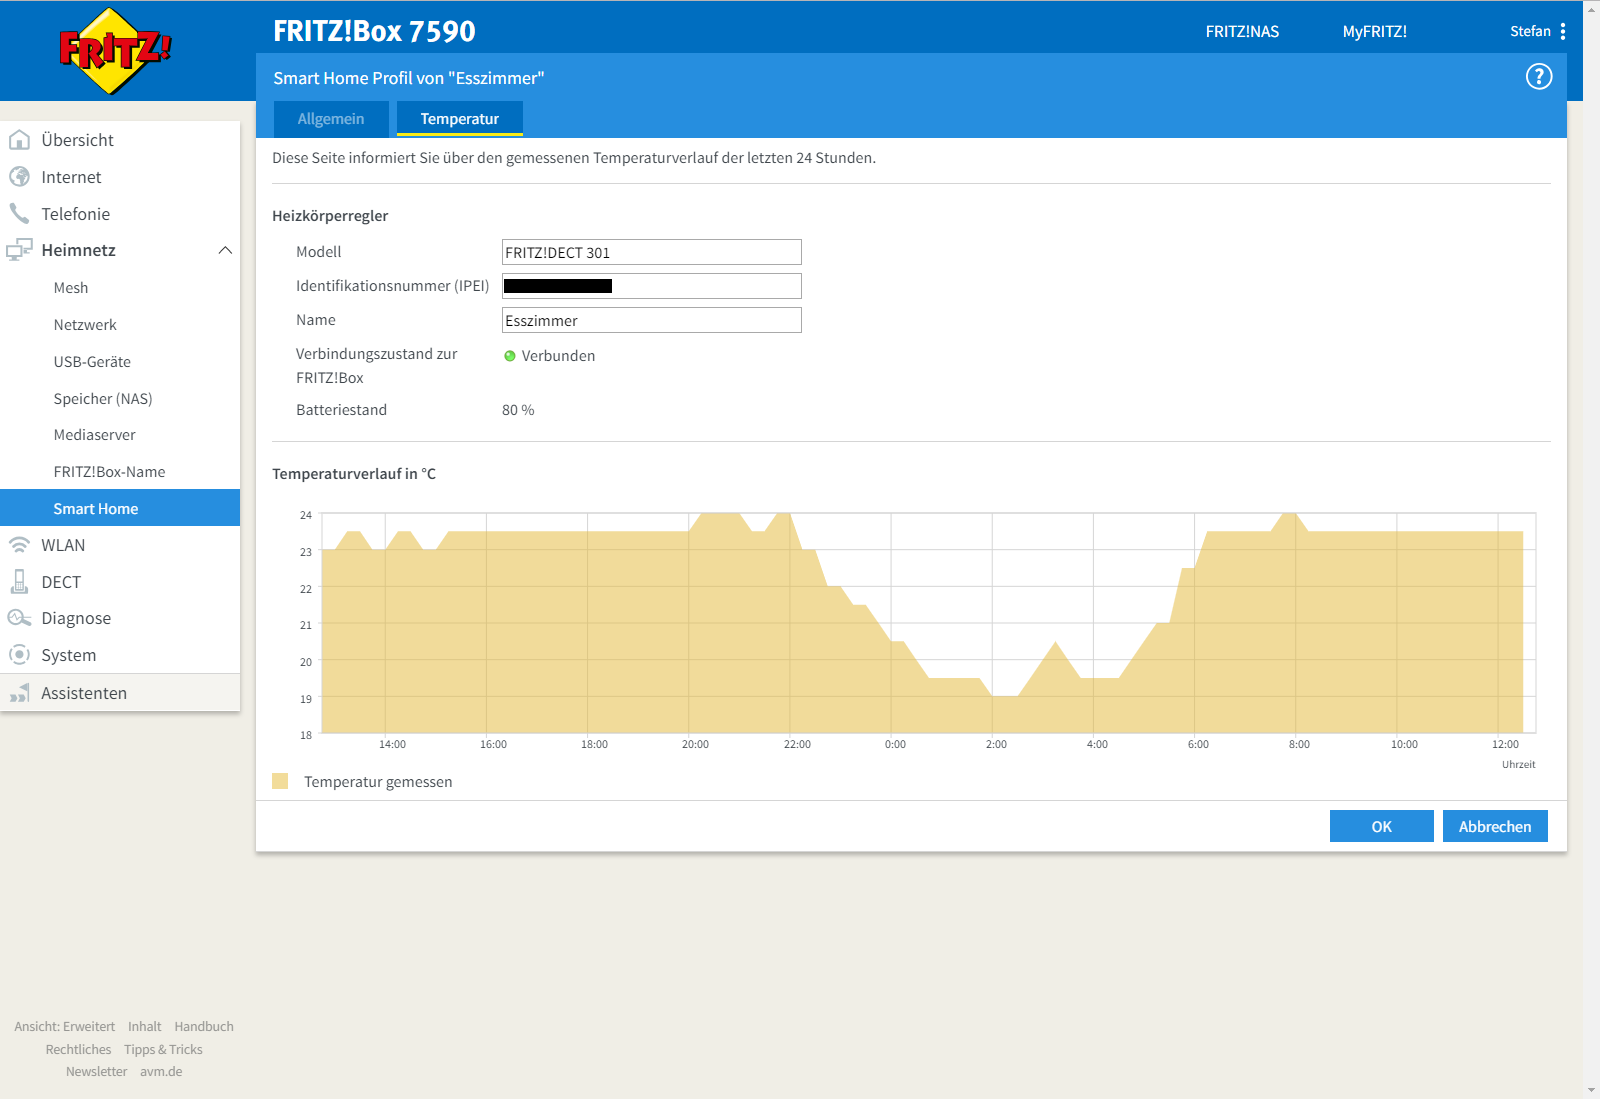Click the Temperaturverlauf in °C heading
1600x1099 pixels.
tap(354, 474)
